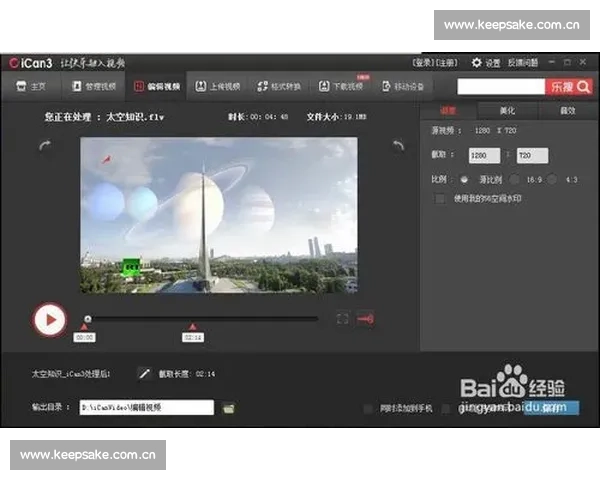Open the 主页 home tab
This screenshot has width=600, height=480.
point(31,87)
